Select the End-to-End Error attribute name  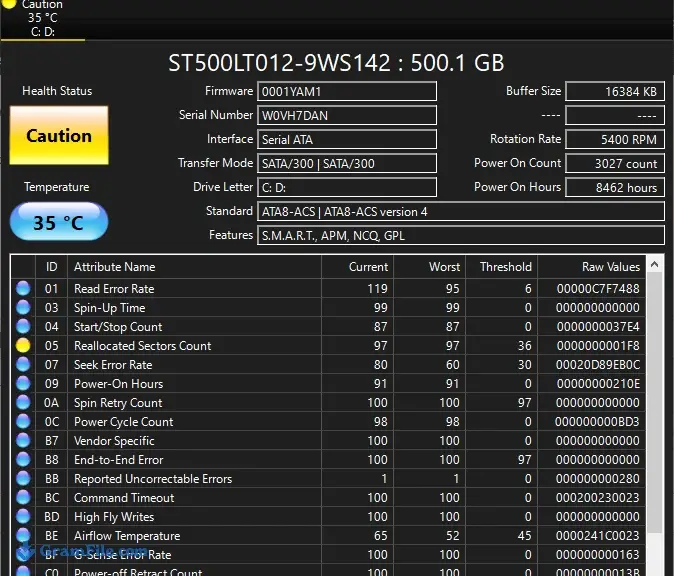click(119, 460)
